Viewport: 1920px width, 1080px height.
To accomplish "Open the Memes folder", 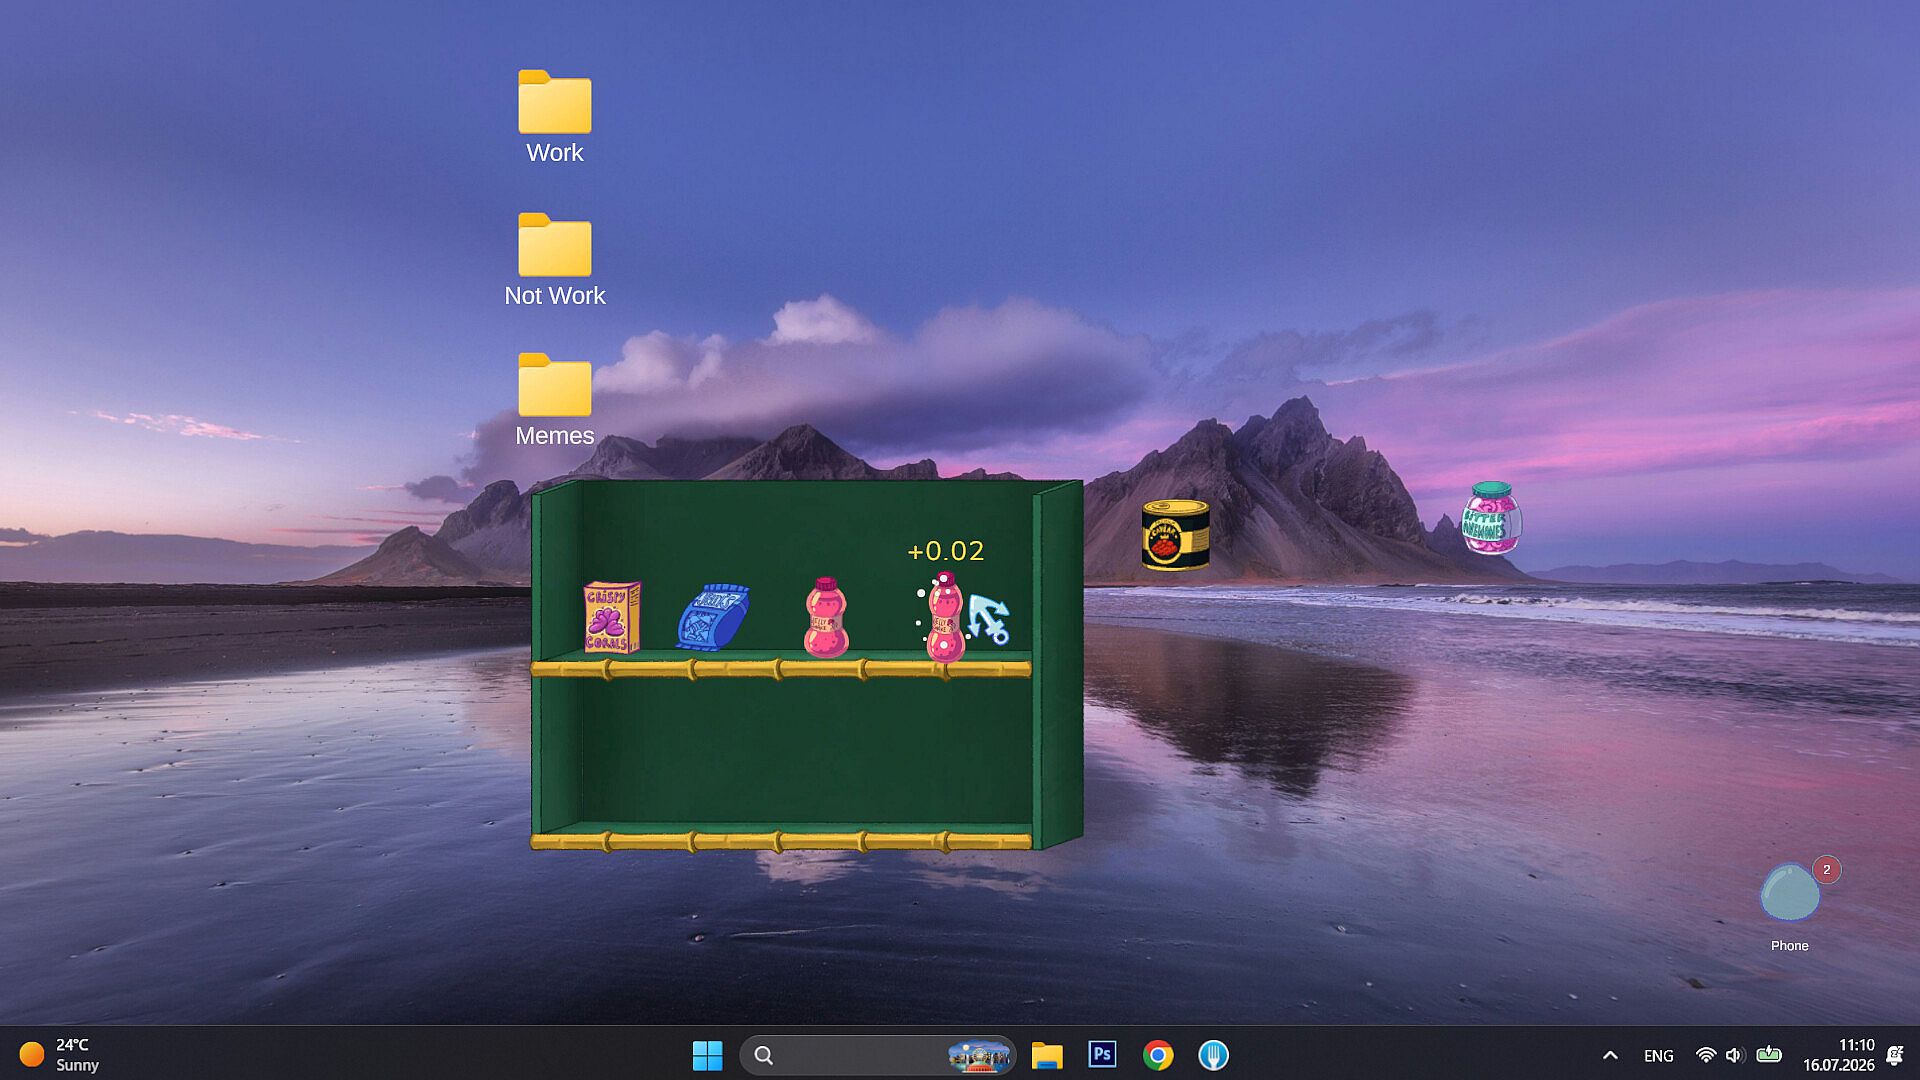I will tap(555, 399).
